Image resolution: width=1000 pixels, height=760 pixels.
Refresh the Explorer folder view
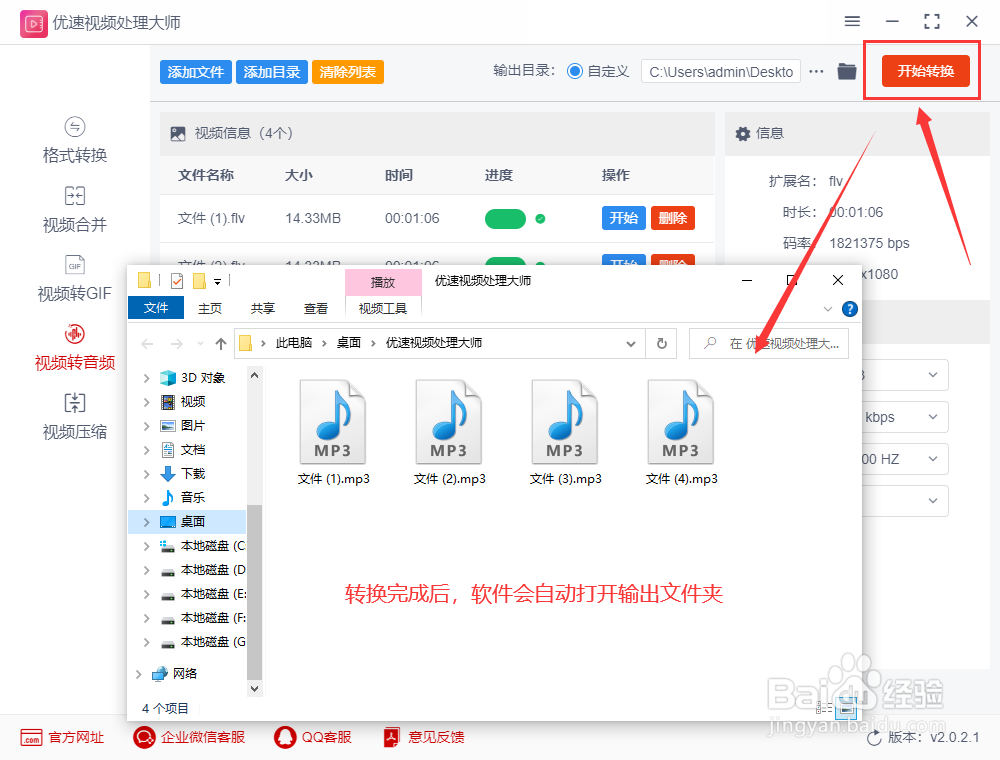point(662,344)
